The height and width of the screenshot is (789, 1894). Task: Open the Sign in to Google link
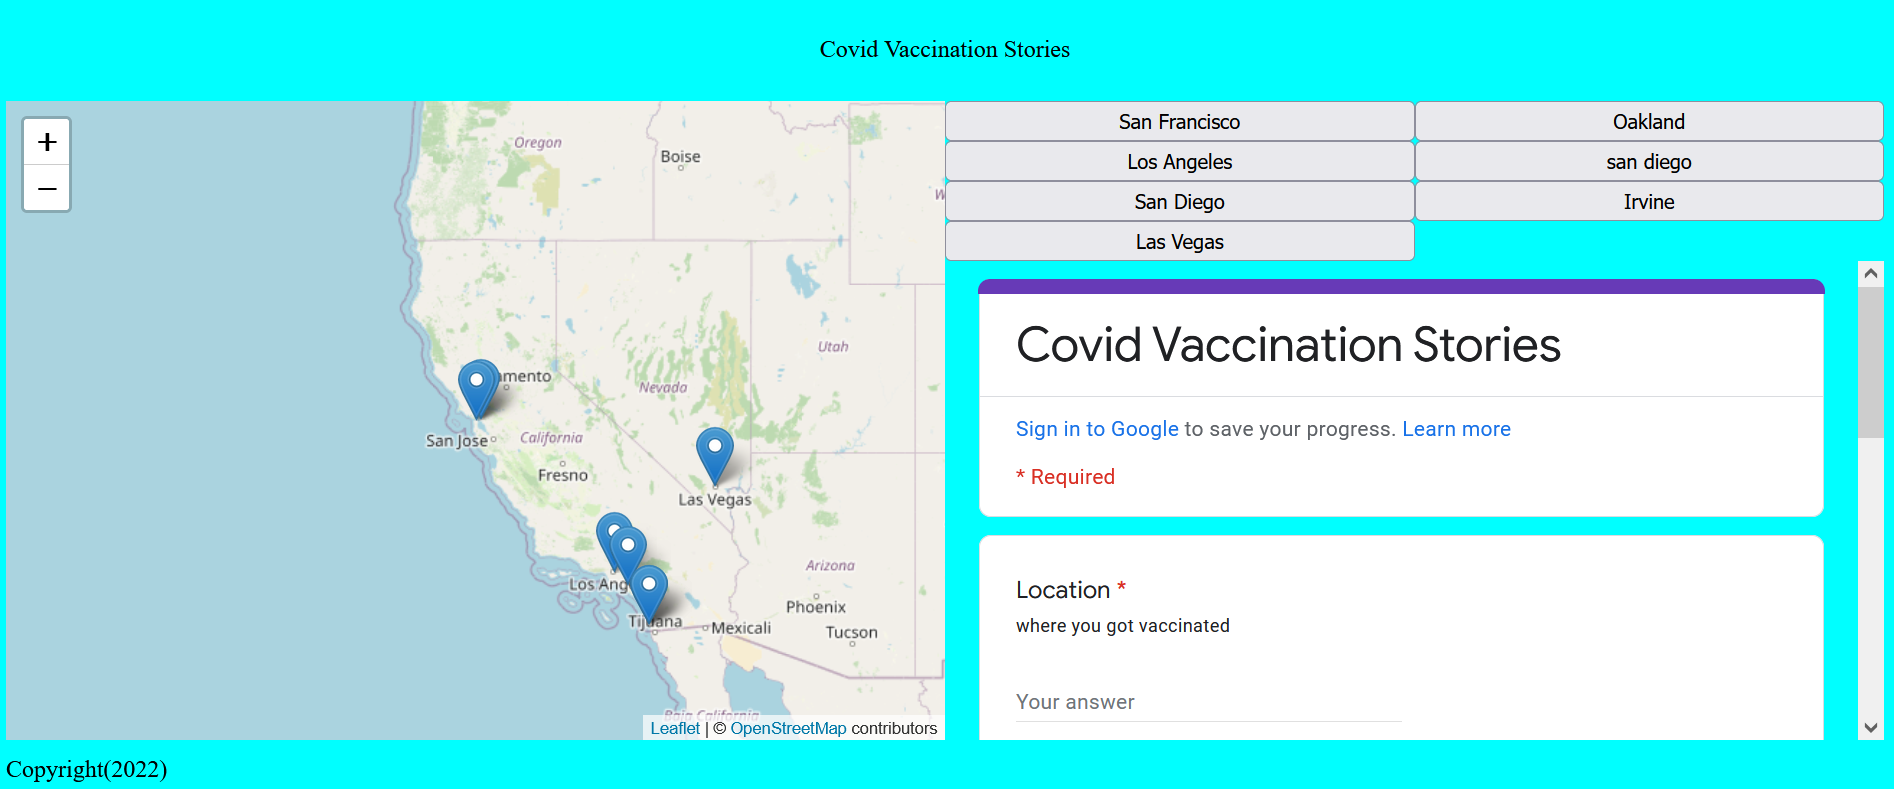pyautogui.click(x=1097, y=429)
